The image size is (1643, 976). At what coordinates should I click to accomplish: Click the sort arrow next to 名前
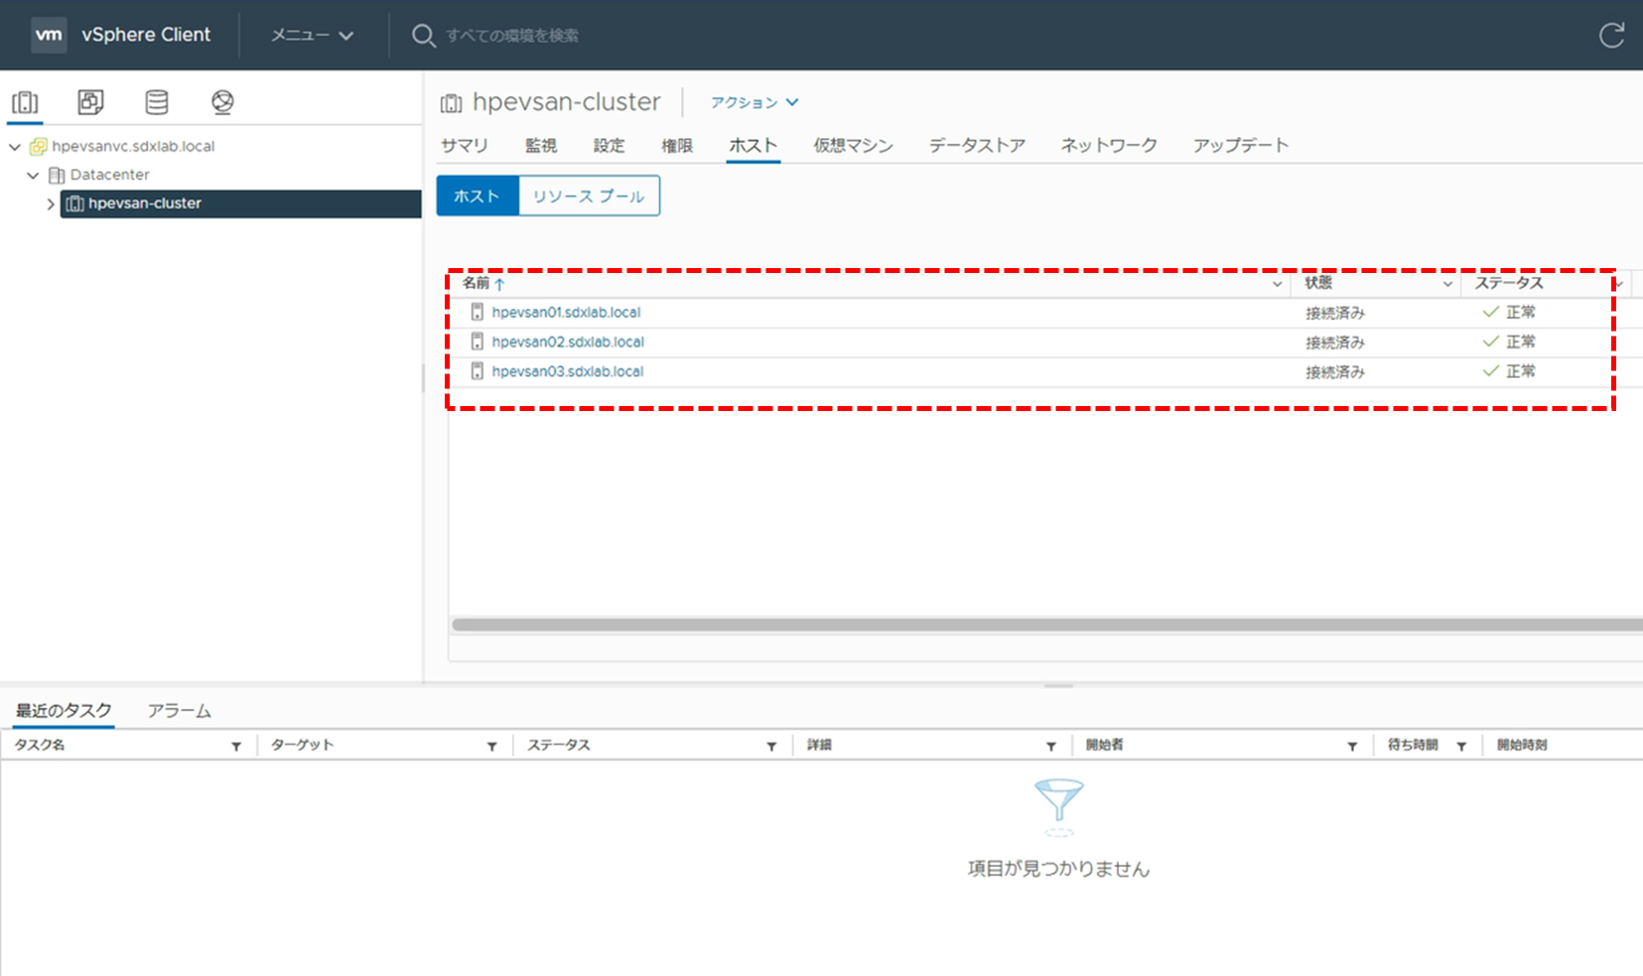500,284
